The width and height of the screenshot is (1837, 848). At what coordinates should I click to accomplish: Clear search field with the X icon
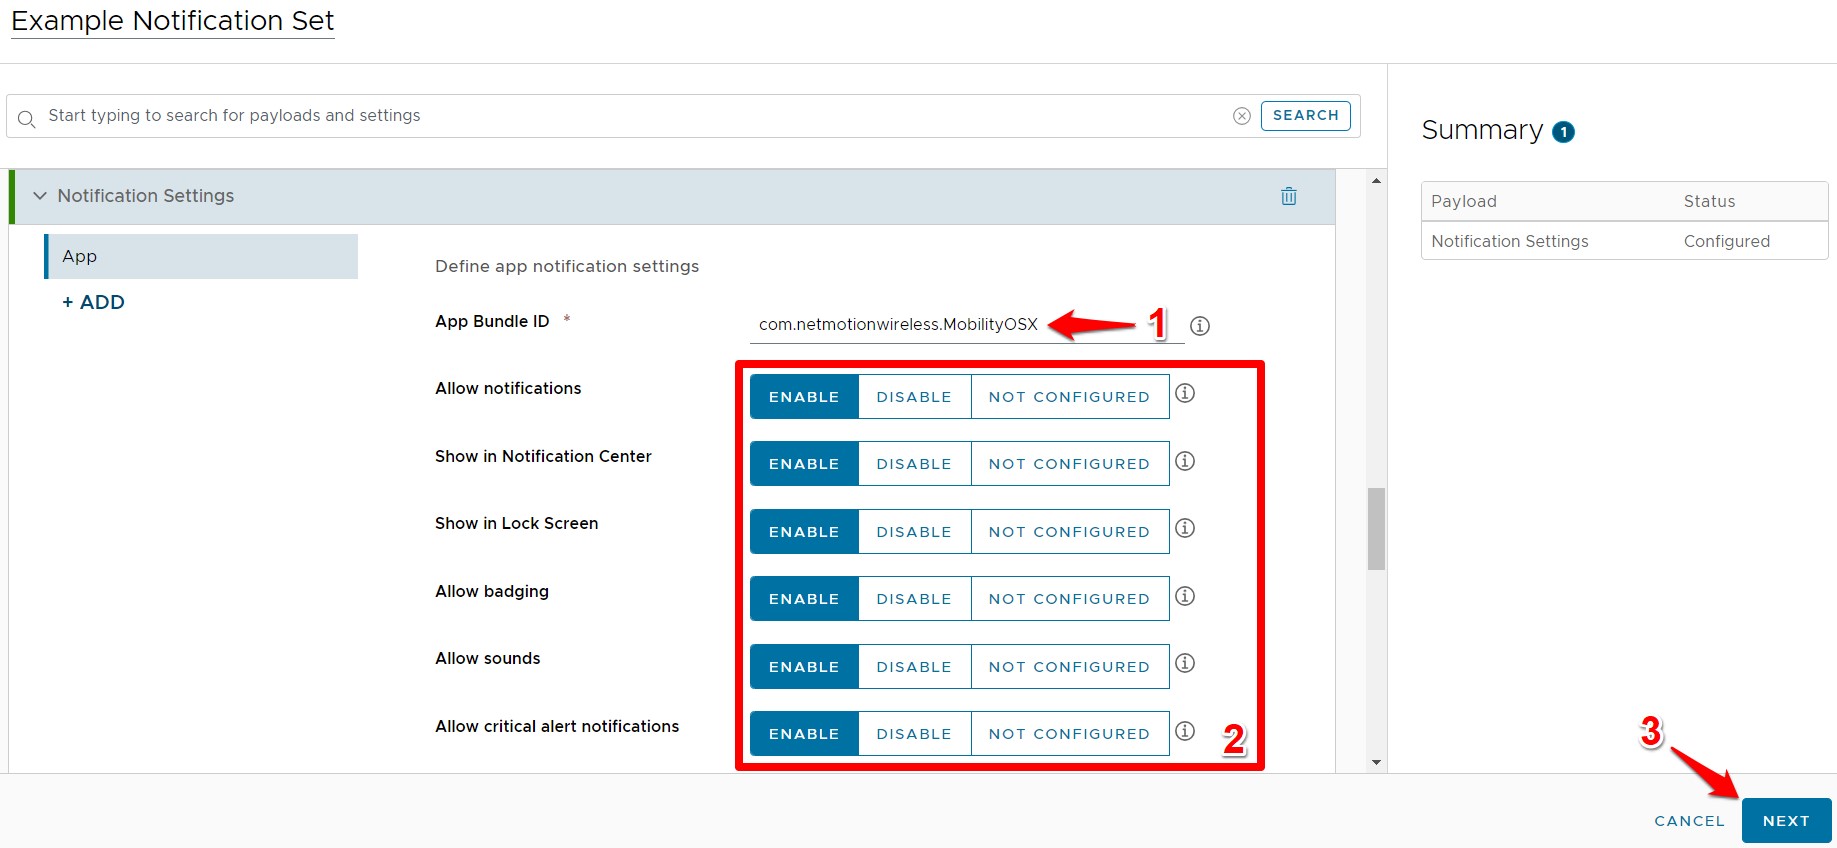(1242, 116)
